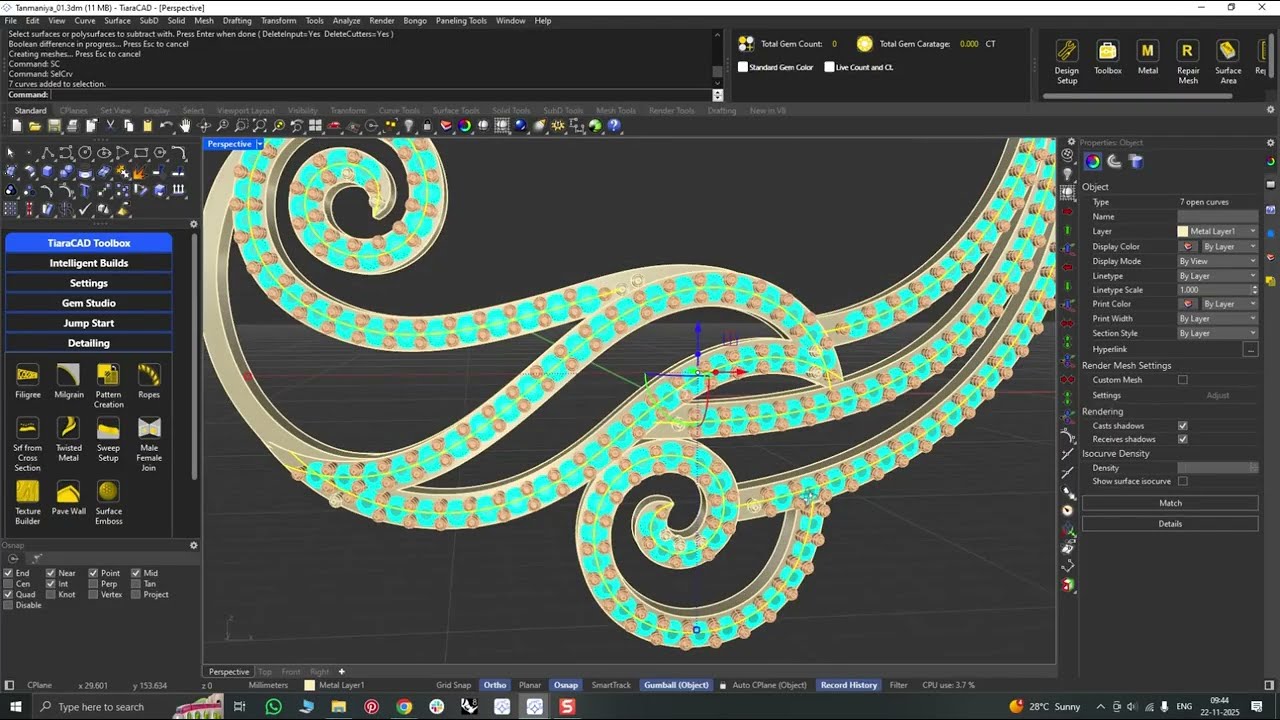Toggle Custom Mesh checkbox

1183,380
